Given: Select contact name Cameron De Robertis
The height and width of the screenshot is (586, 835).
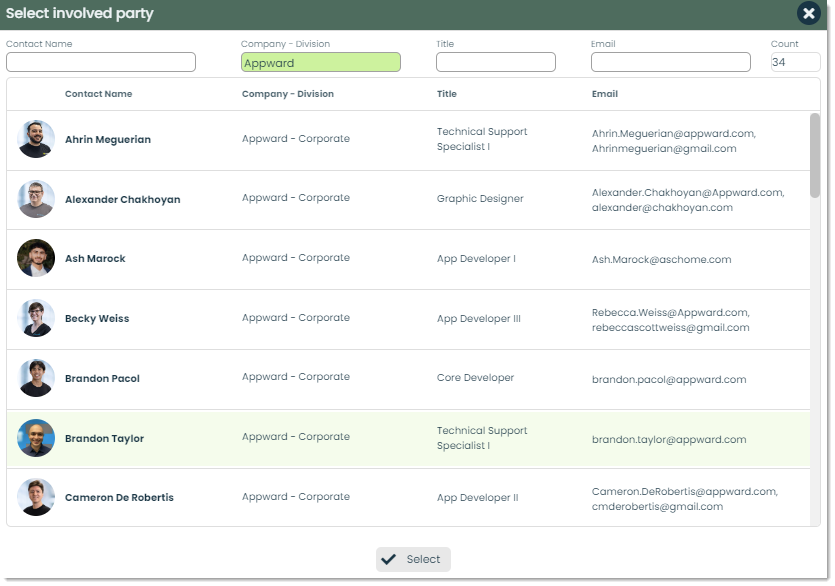Looking at the screenshot, I should [119, 498].
